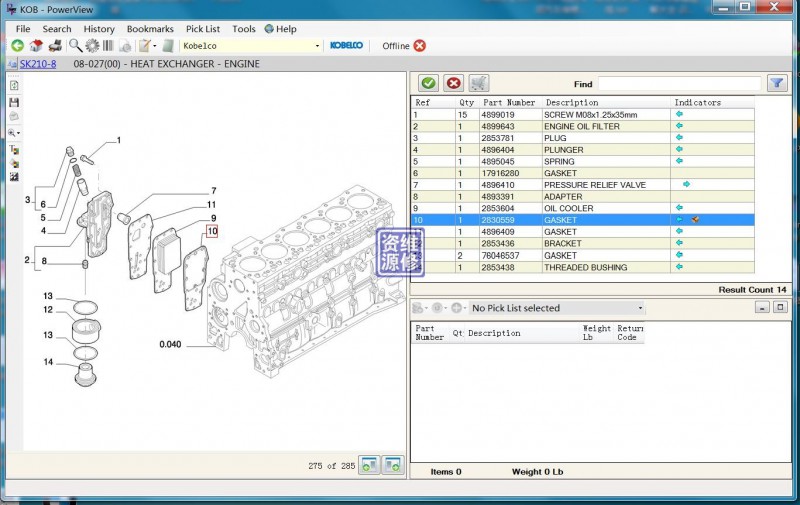This screenshot has height=505, width=800.
Task: Click the gear parts icon in toolbar
Action: (x=92, y=46)
